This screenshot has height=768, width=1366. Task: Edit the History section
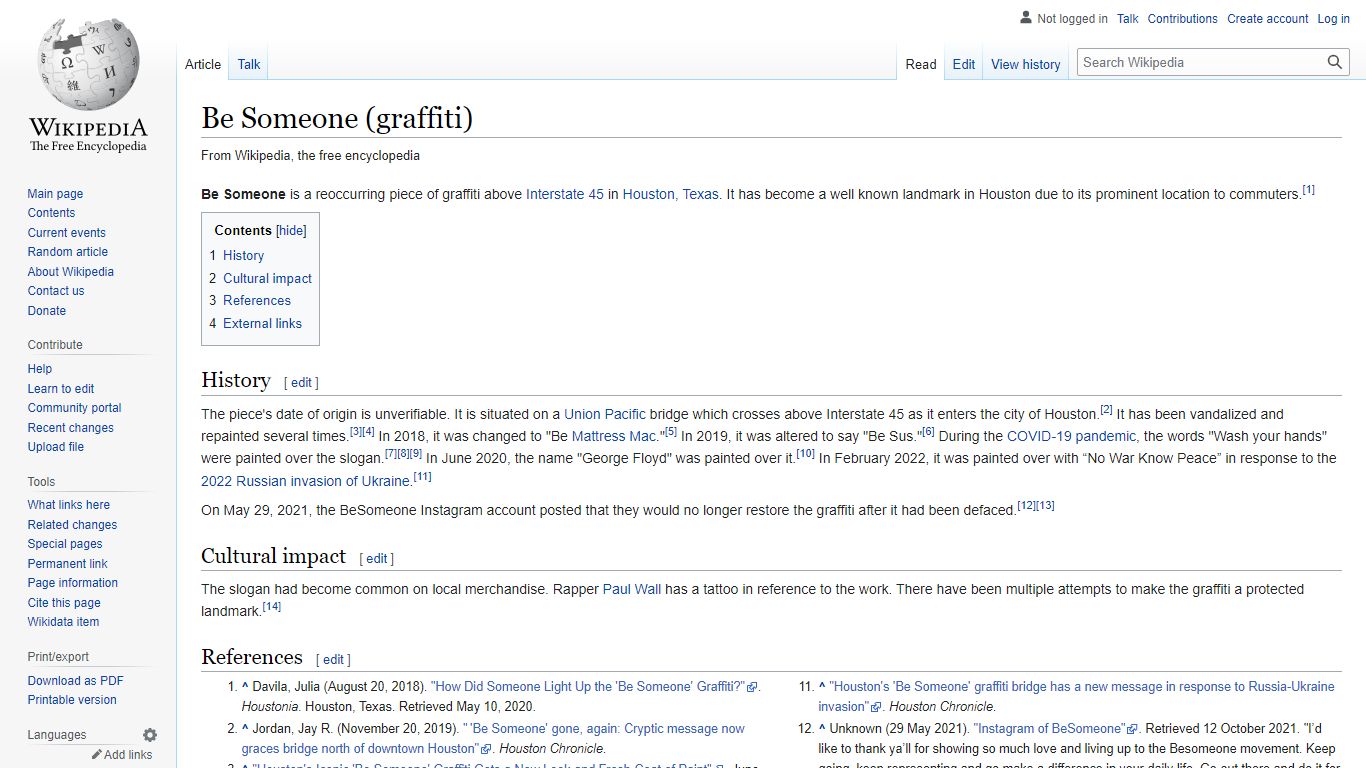tap(301, 383)
